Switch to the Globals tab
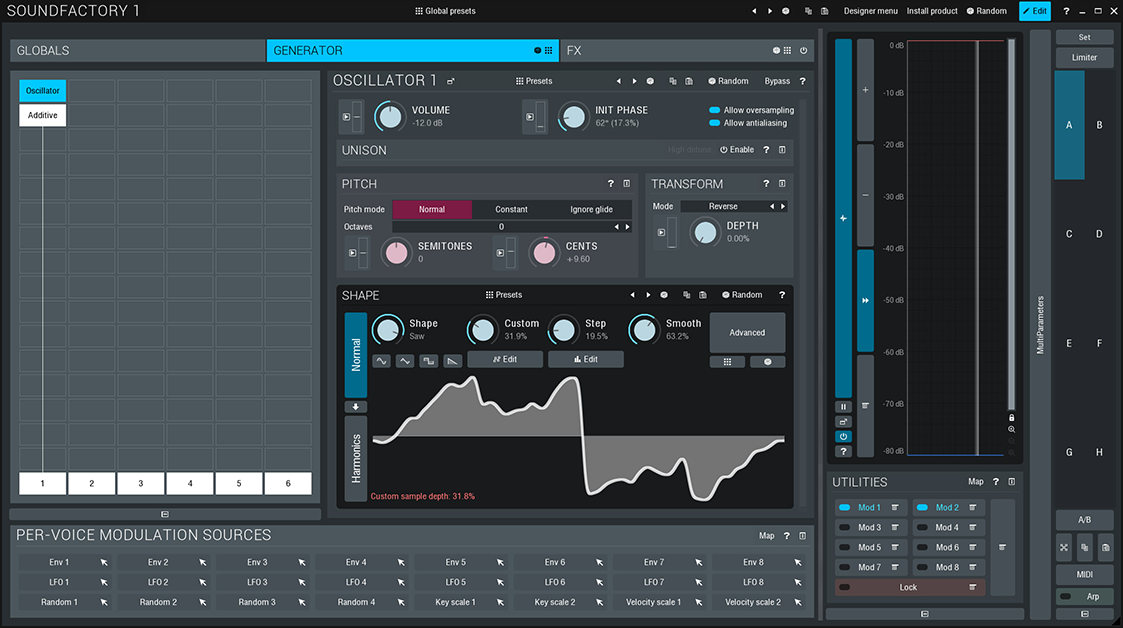 coord(138,51)
